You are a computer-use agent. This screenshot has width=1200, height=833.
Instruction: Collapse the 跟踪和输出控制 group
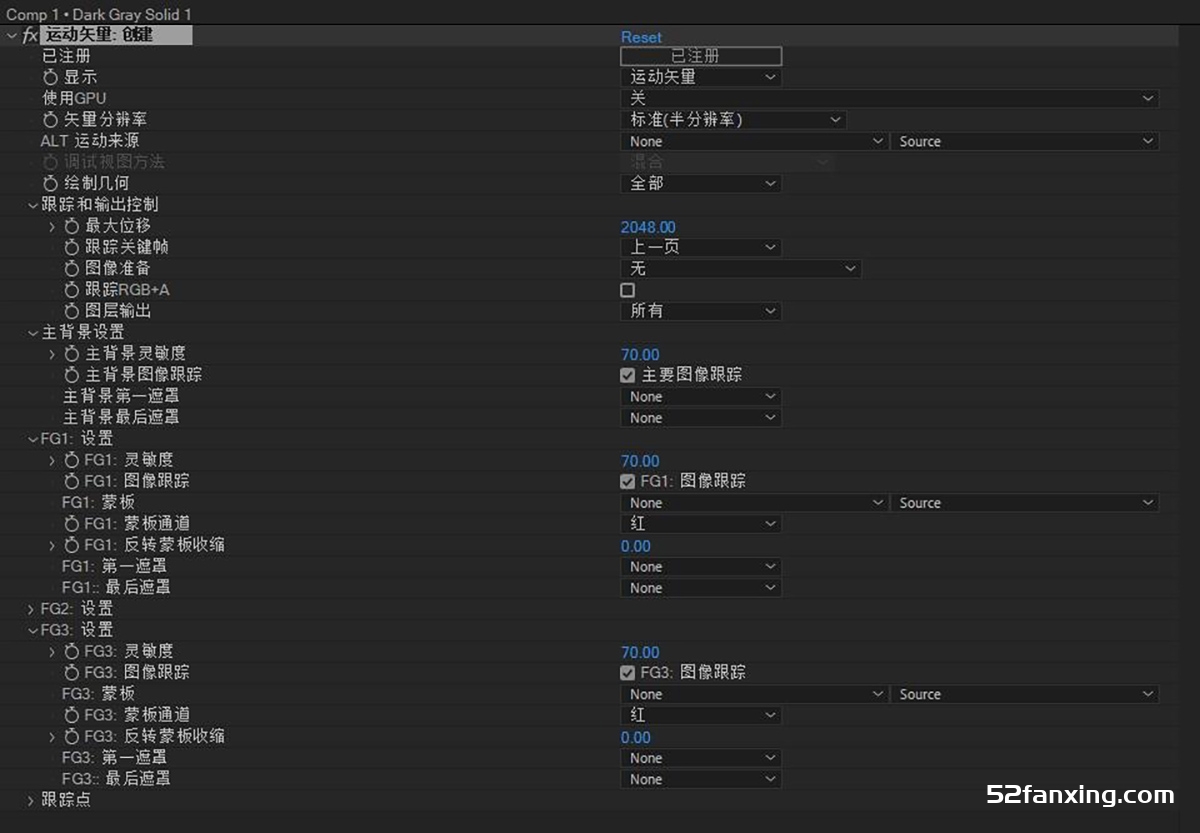[32, 204]
